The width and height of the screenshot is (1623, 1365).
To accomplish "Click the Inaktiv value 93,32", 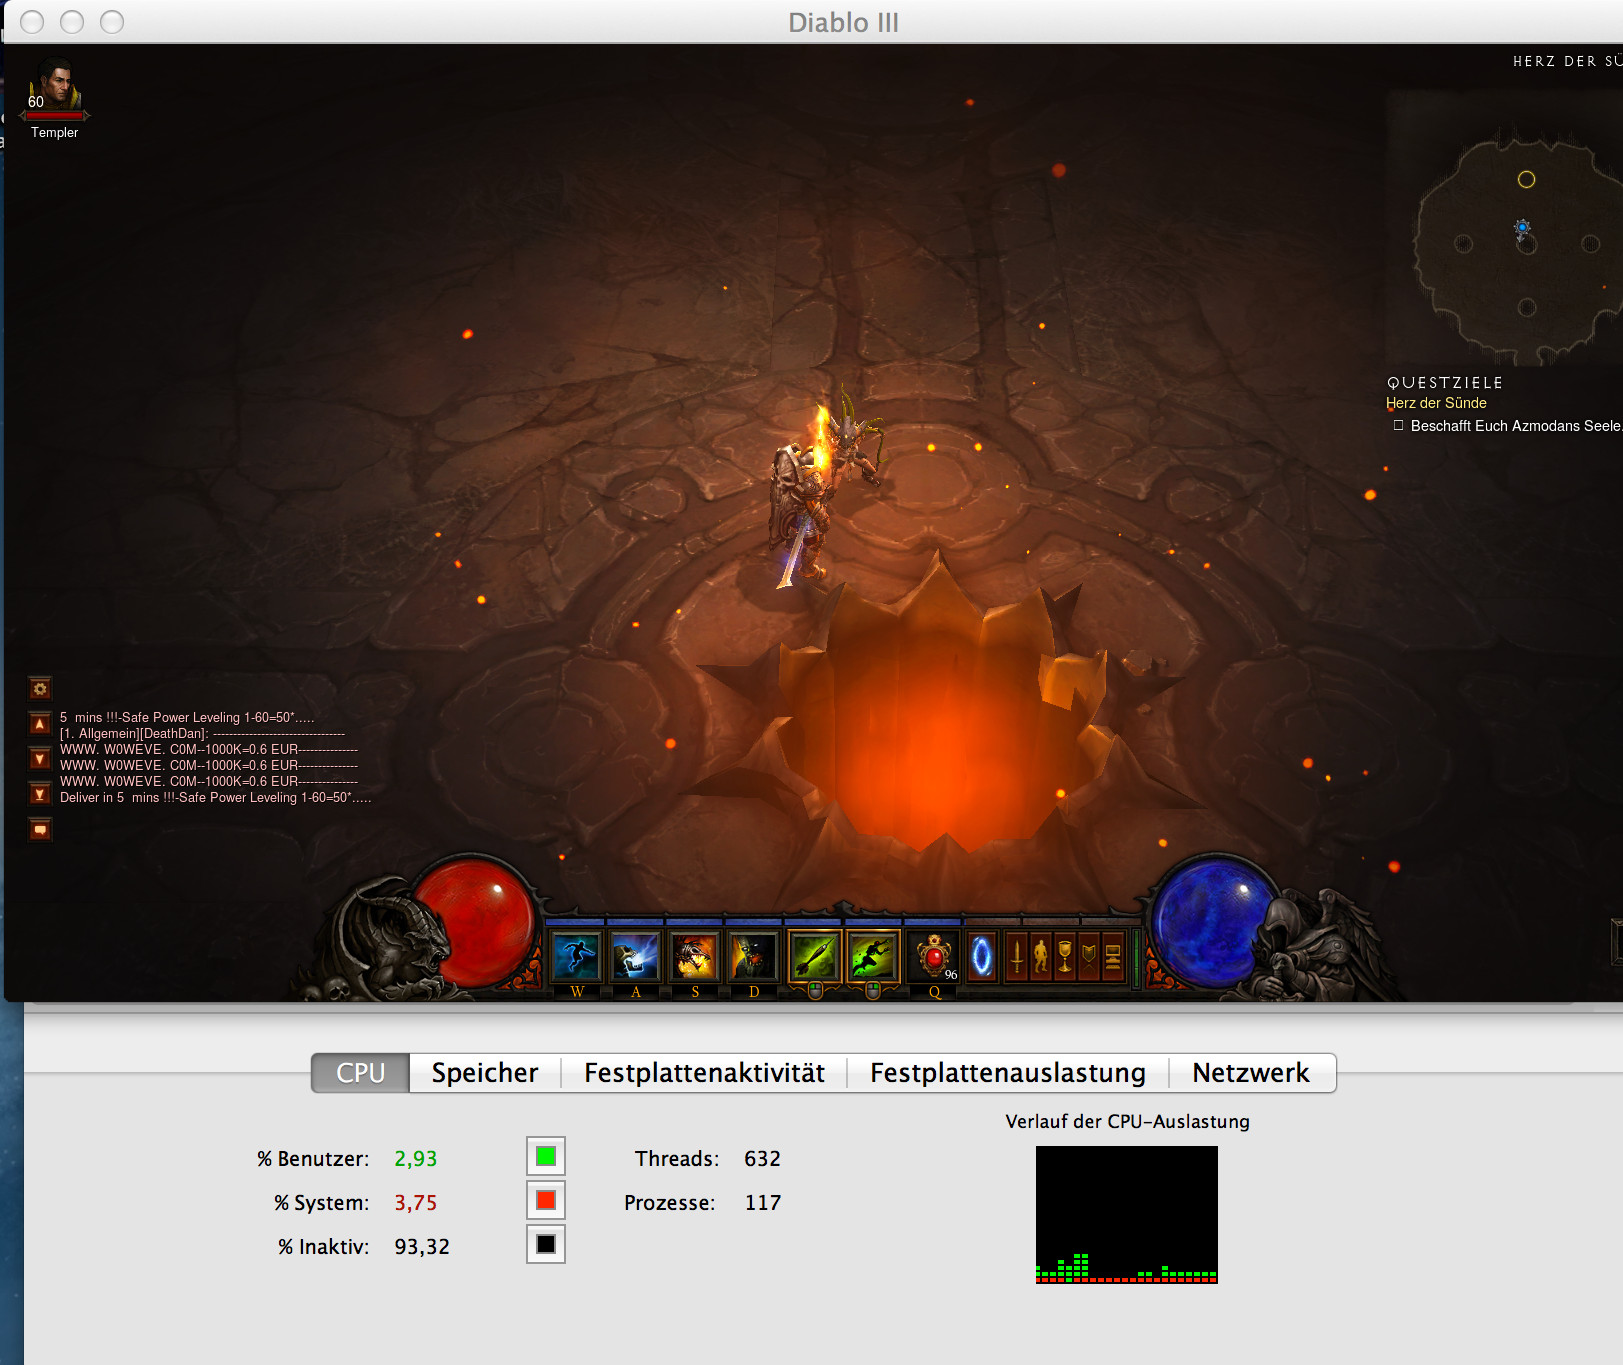I will 422,1247.
